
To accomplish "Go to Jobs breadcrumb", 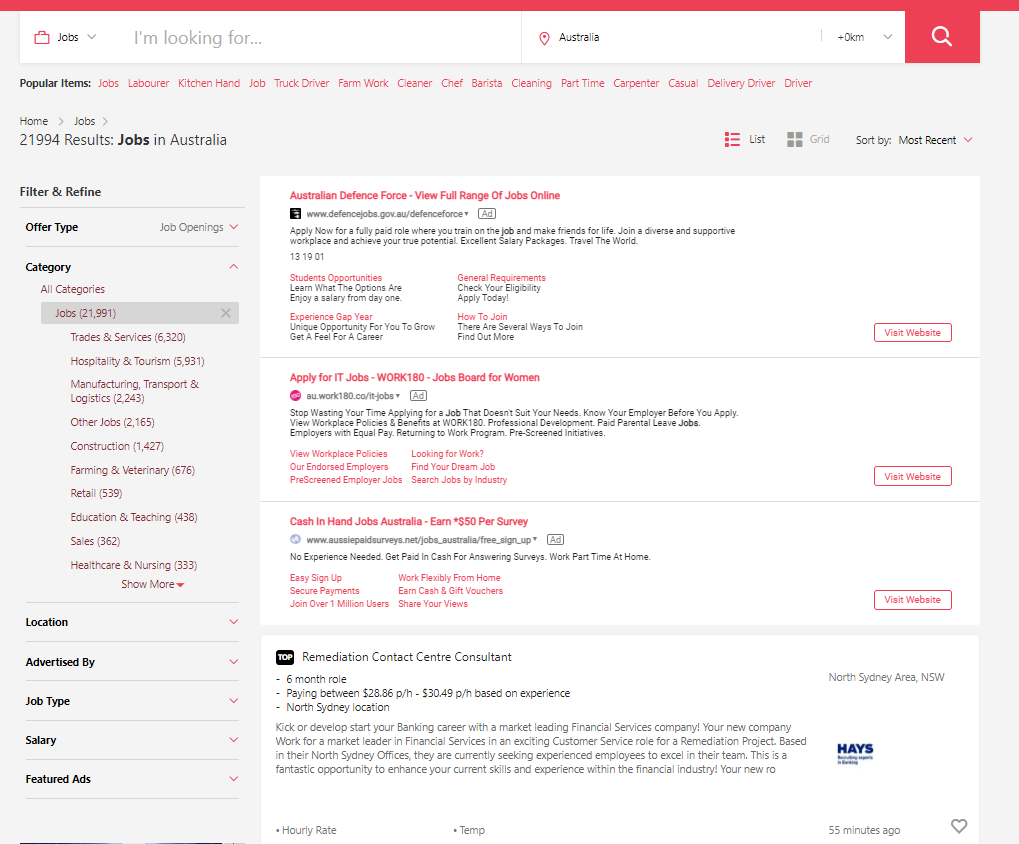I will [84, 121].
